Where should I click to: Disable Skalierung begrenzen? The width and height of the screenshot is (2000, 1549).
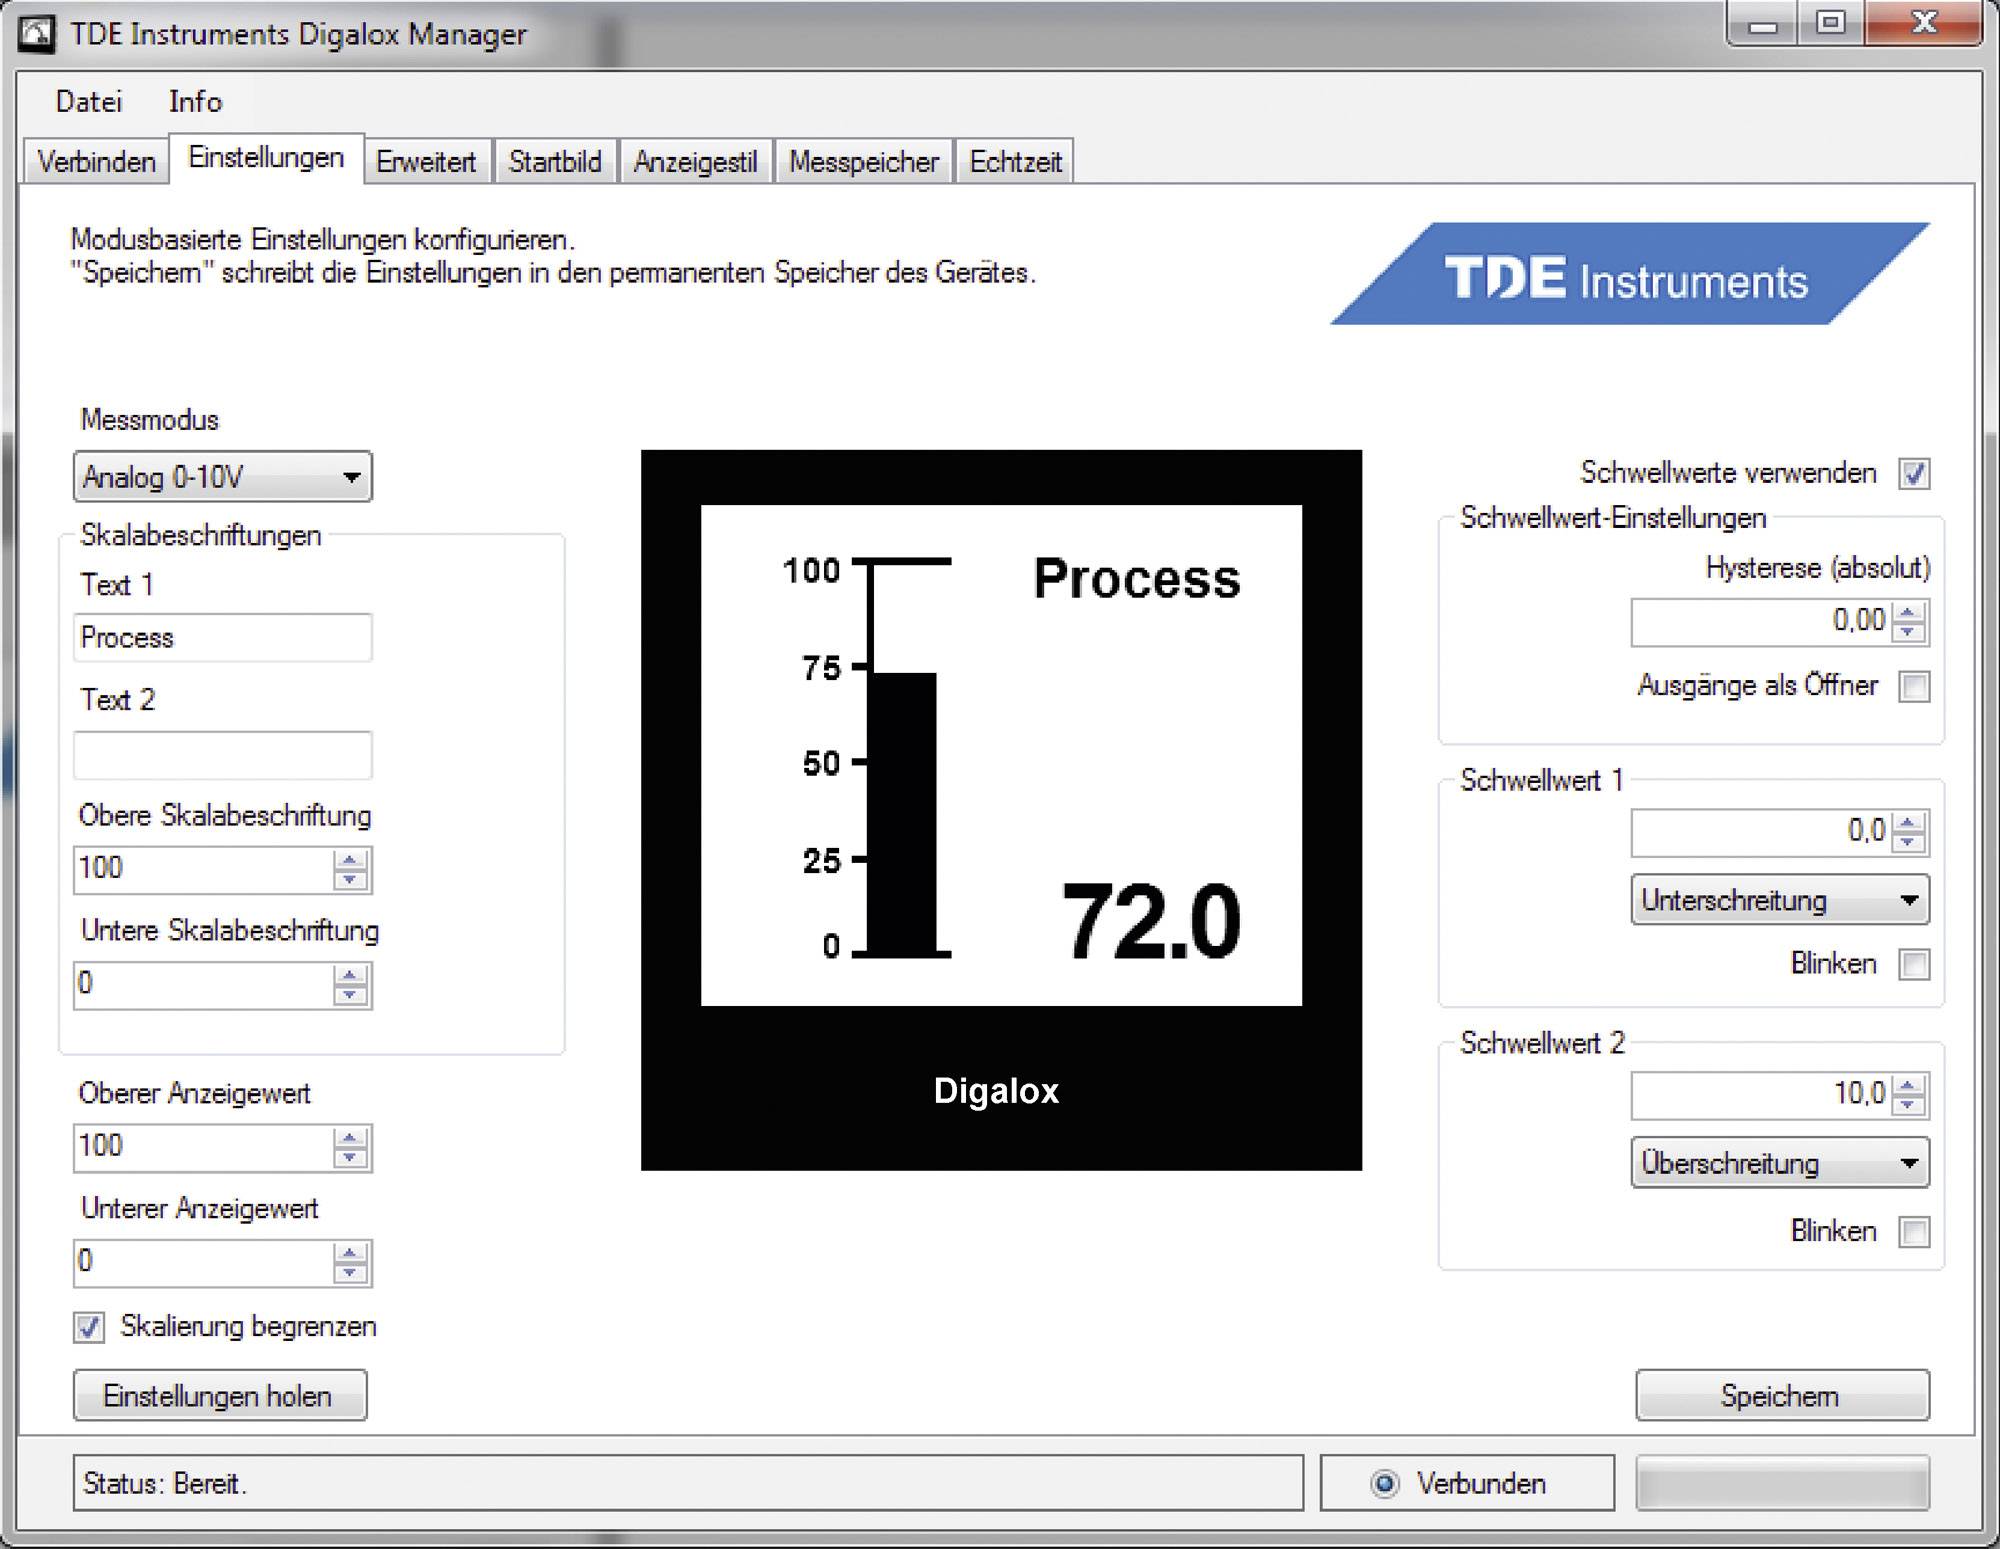tap(88, 1327)
